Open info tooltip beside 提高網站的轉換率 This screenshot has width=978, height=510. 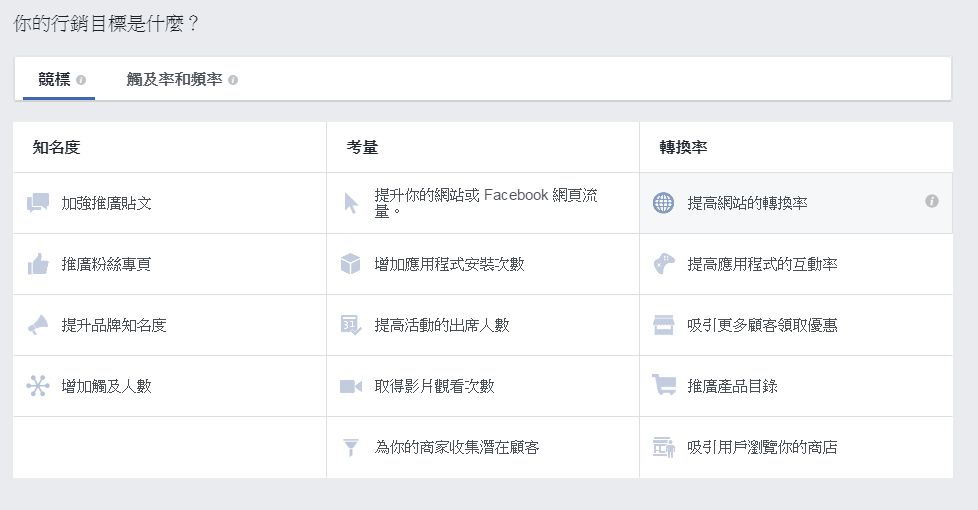932,202
